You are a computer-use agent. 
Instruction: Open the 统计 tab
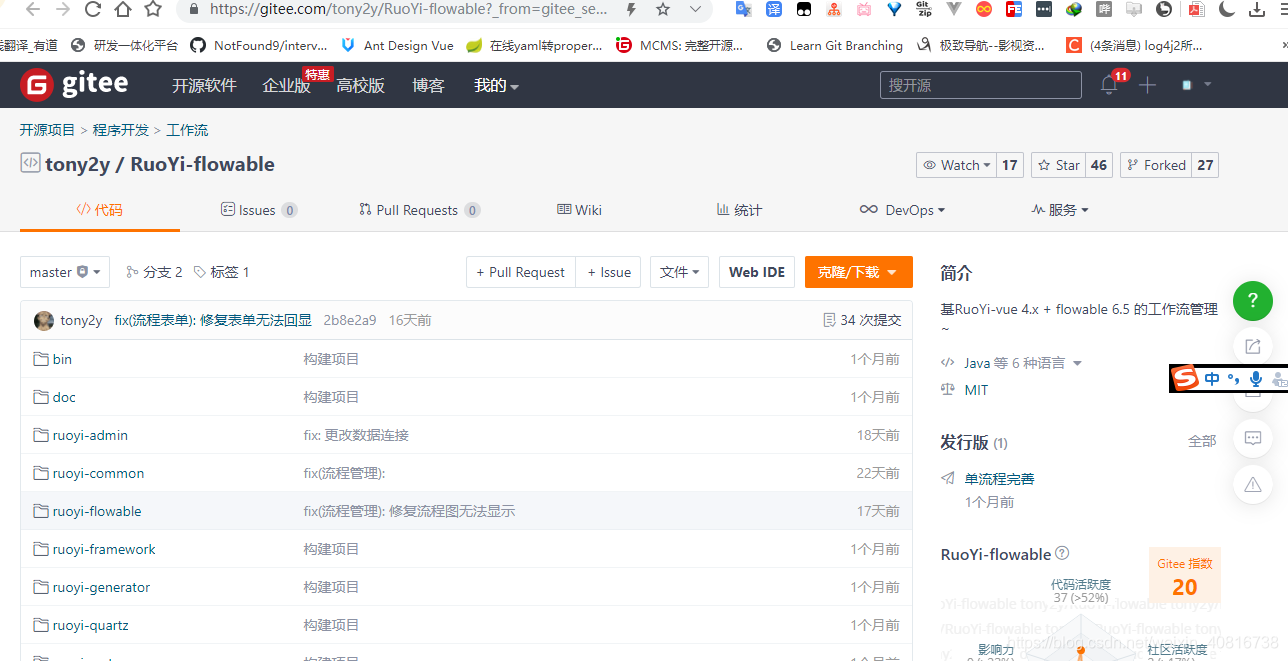(x=739, y=210)
